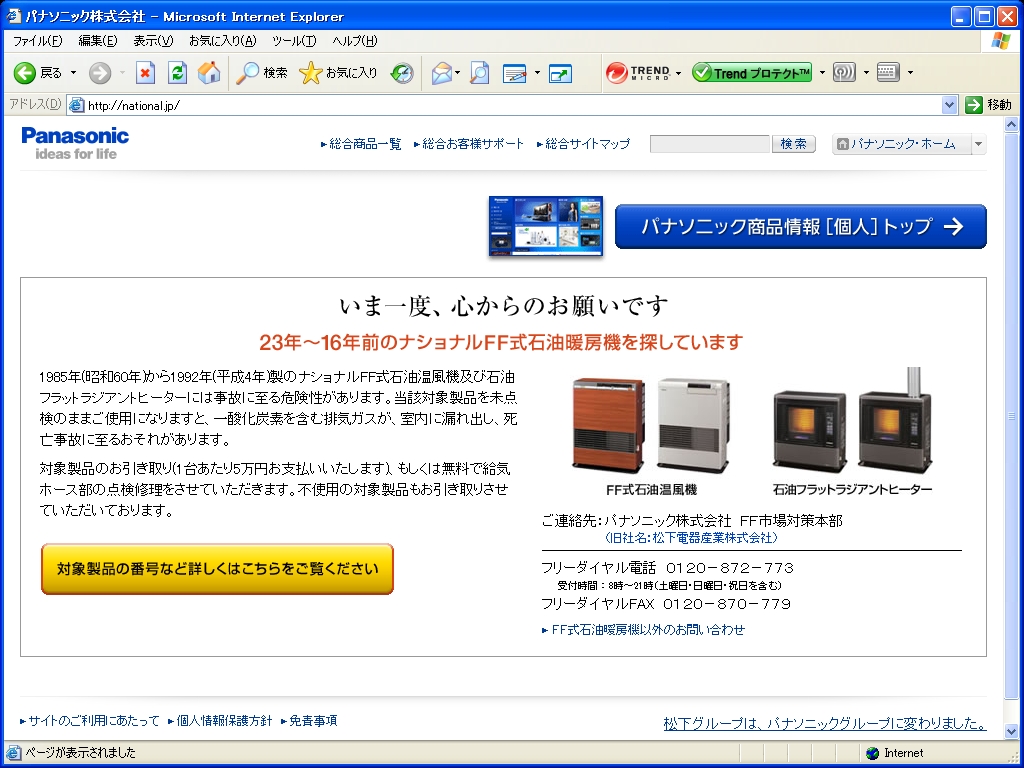Open the ファイル(F) menu

pyautogui.click(x=37, y=41)
